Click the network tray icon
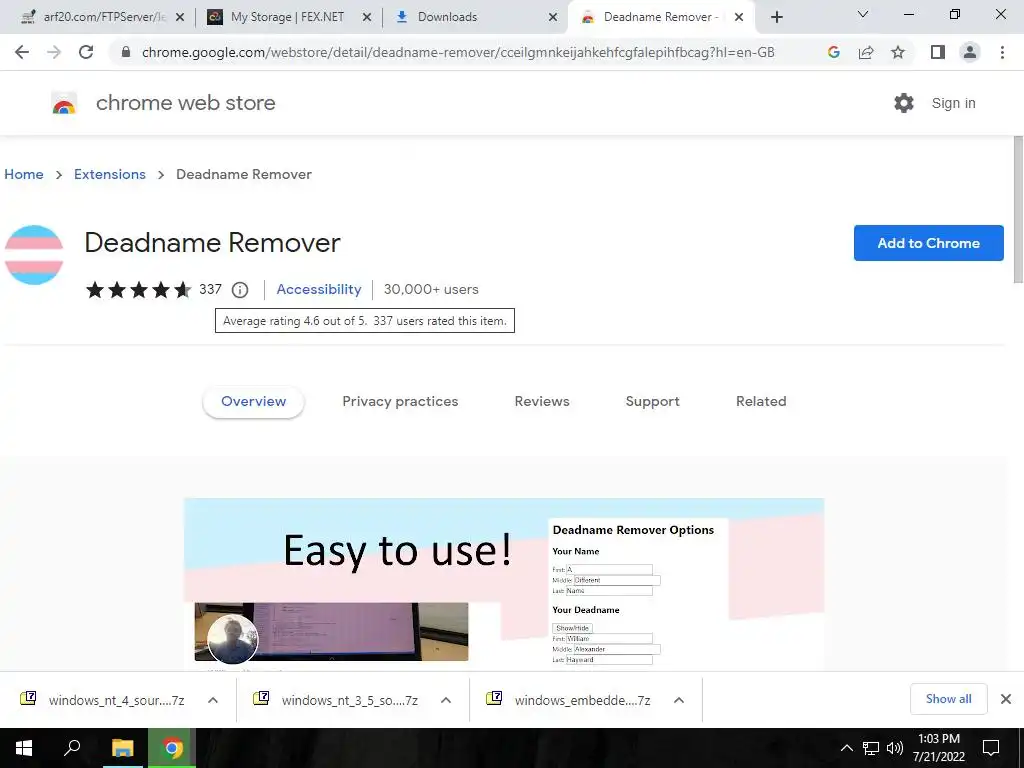The height and width of the screenshot is (768, 1024). pos(871,748)
